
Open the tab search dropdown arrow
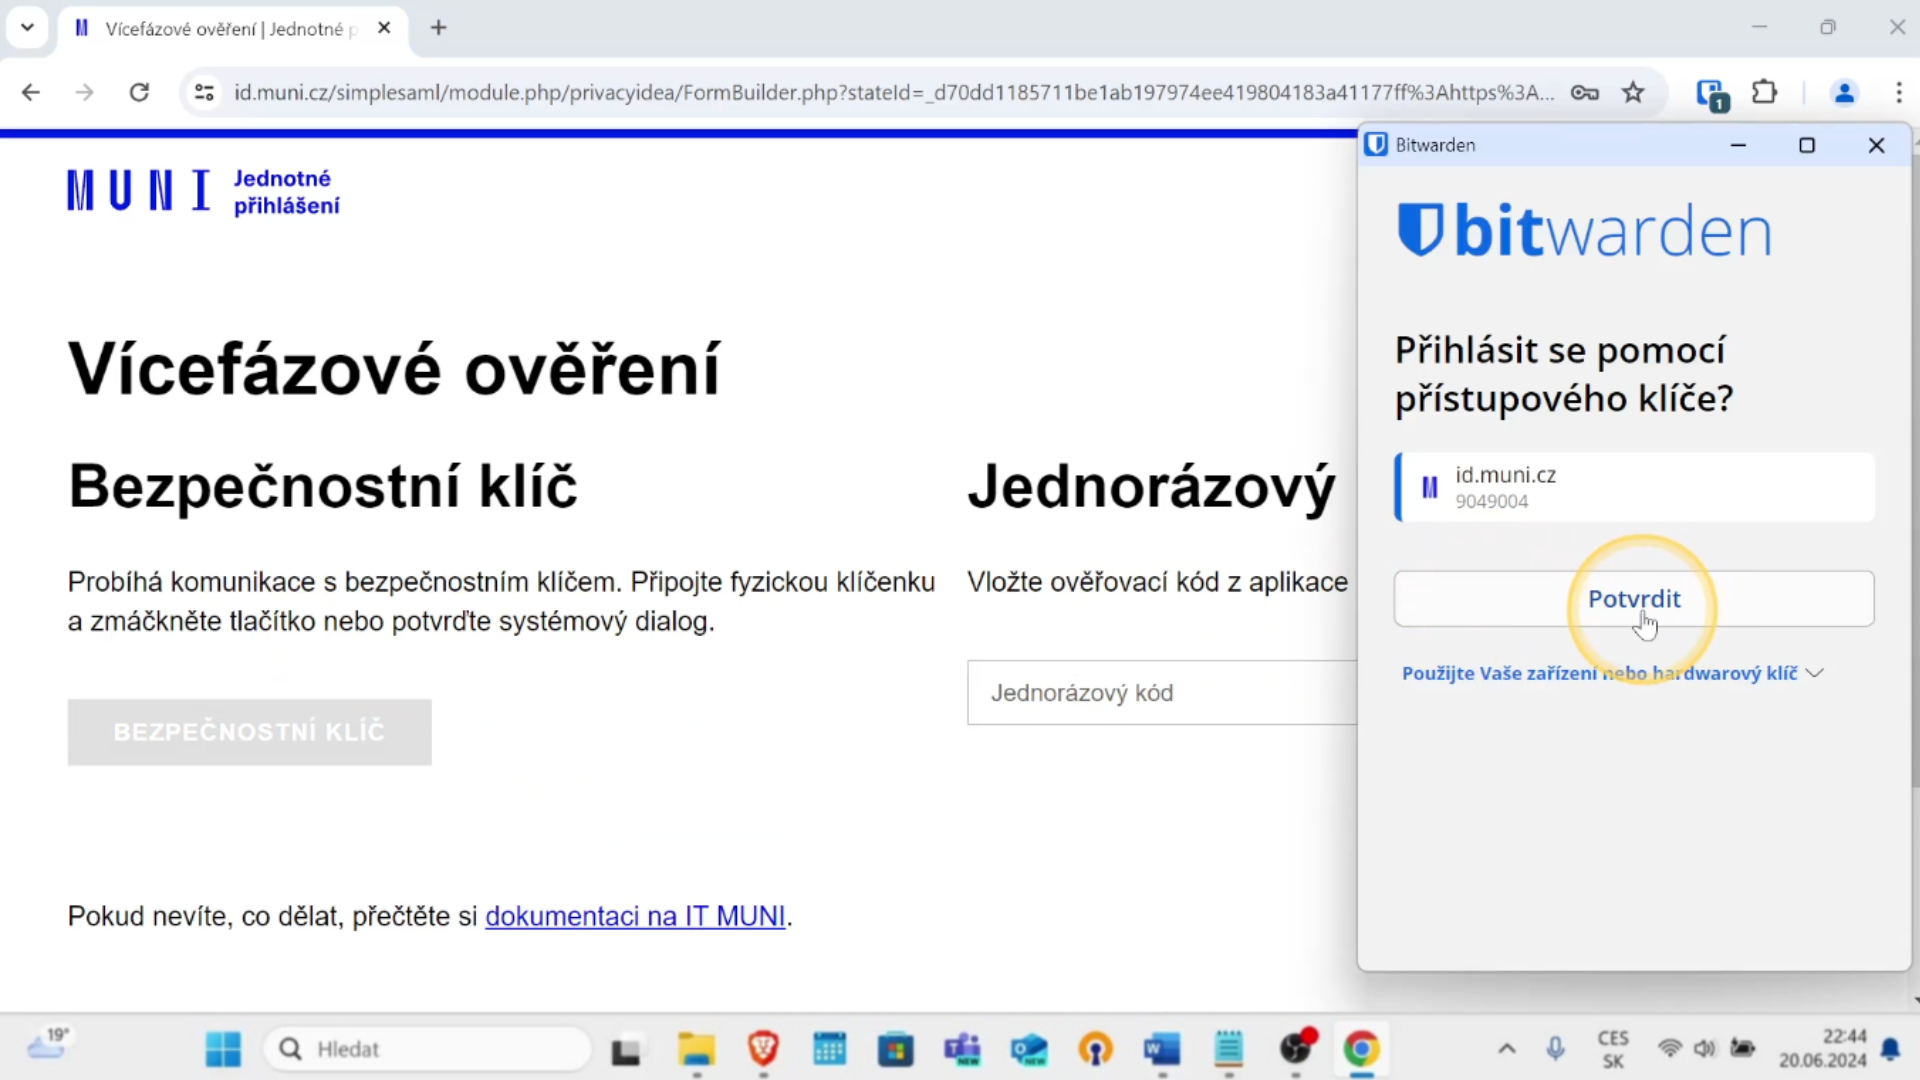coord(27,28)
